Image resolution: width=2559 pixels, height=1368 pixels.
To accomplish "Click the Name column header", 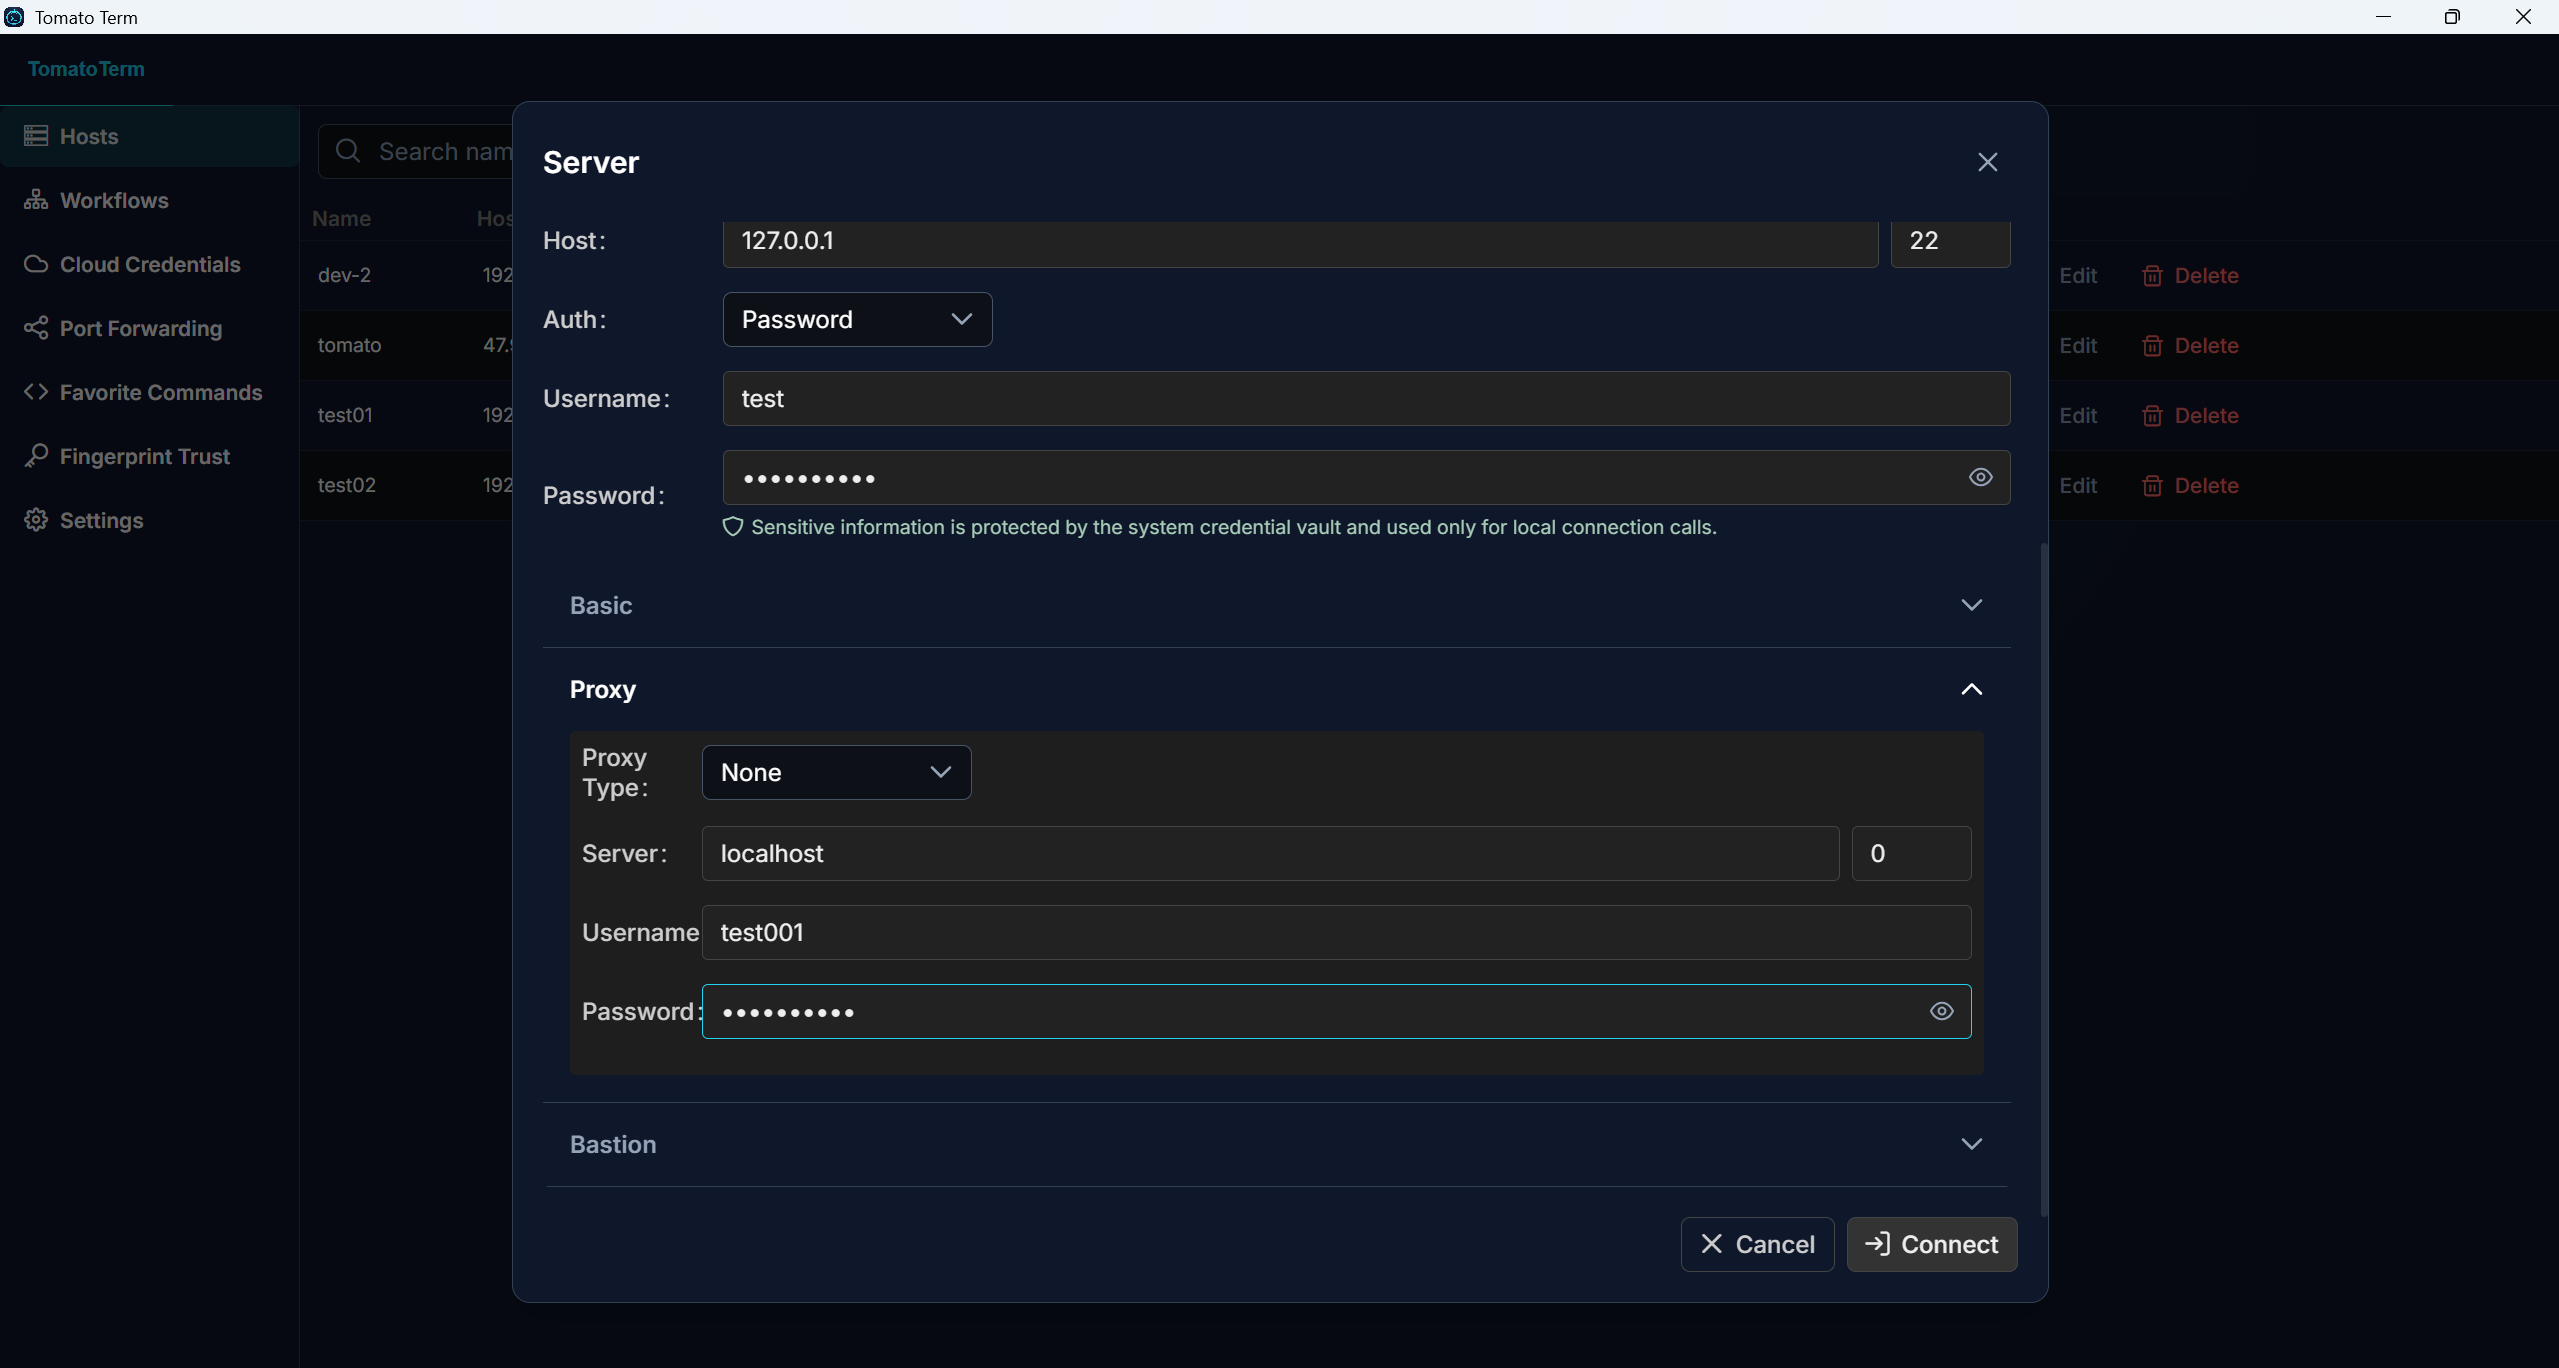I will 341,219.
